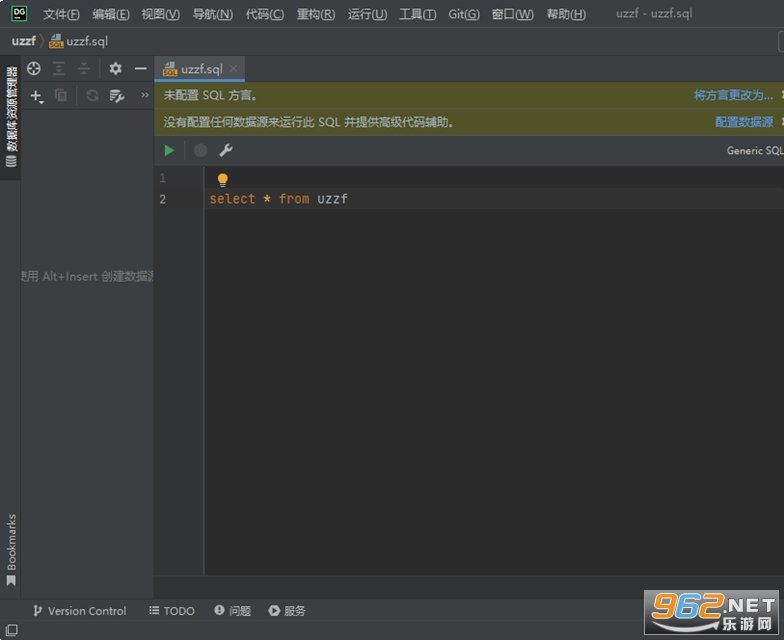Hide the database panel with minus icon
The image size is (784, 640).
point(141,68)
